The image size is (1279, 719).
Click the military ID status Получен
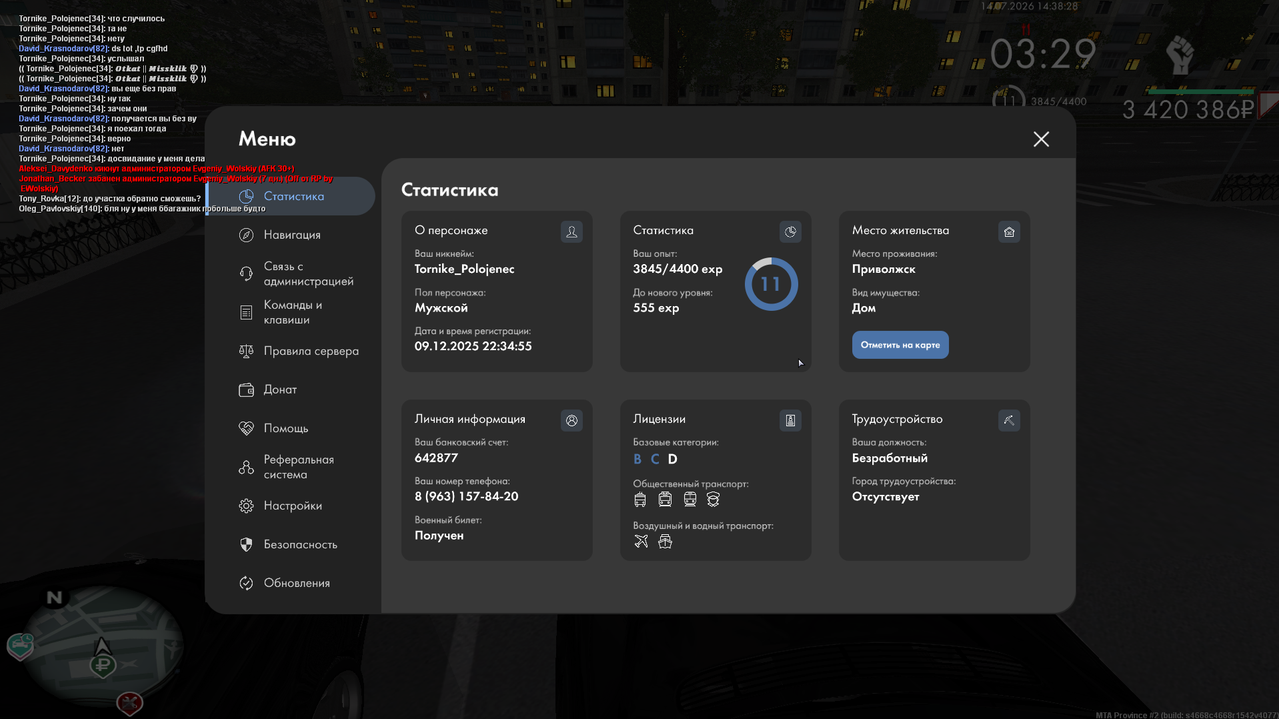[x=439, y=535]
